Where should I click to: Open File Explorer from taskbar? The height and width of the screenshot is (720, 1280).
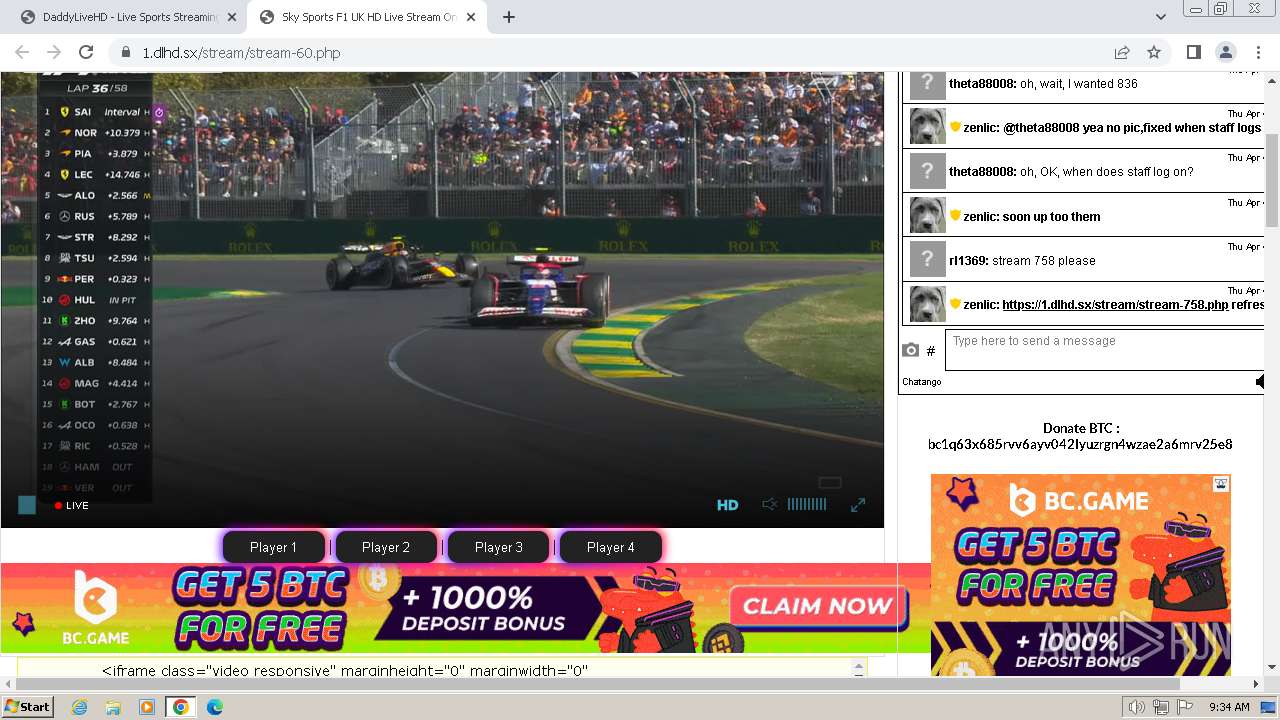[113, 707]
